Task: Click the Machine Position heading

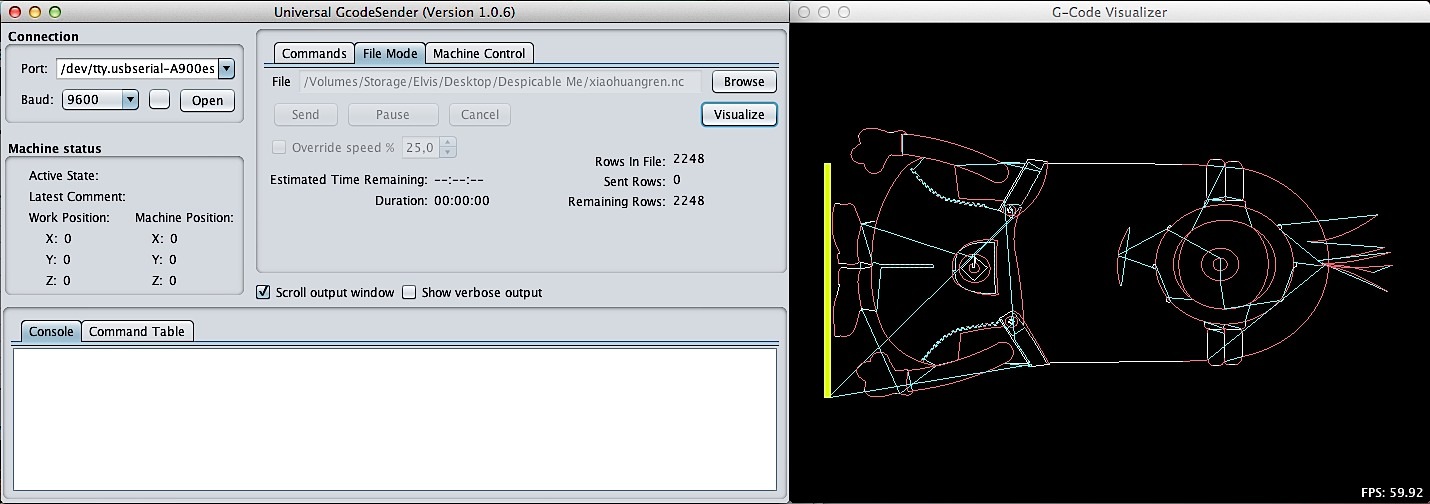Action: click(x=184, y=217)
